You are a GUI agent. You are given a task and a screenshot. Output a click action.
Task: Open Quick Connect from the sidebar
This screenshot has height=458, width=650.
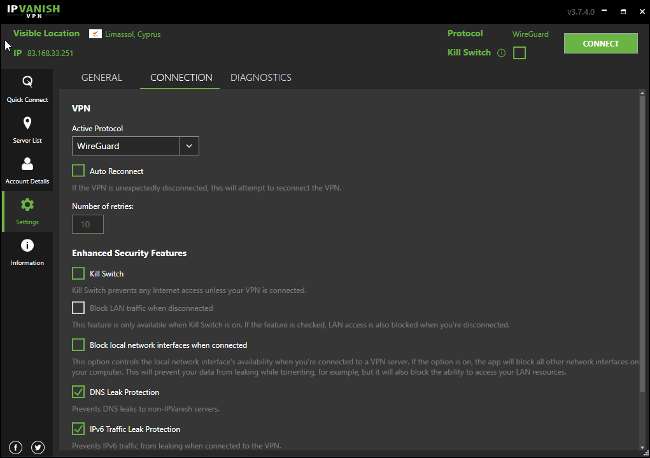27,89
